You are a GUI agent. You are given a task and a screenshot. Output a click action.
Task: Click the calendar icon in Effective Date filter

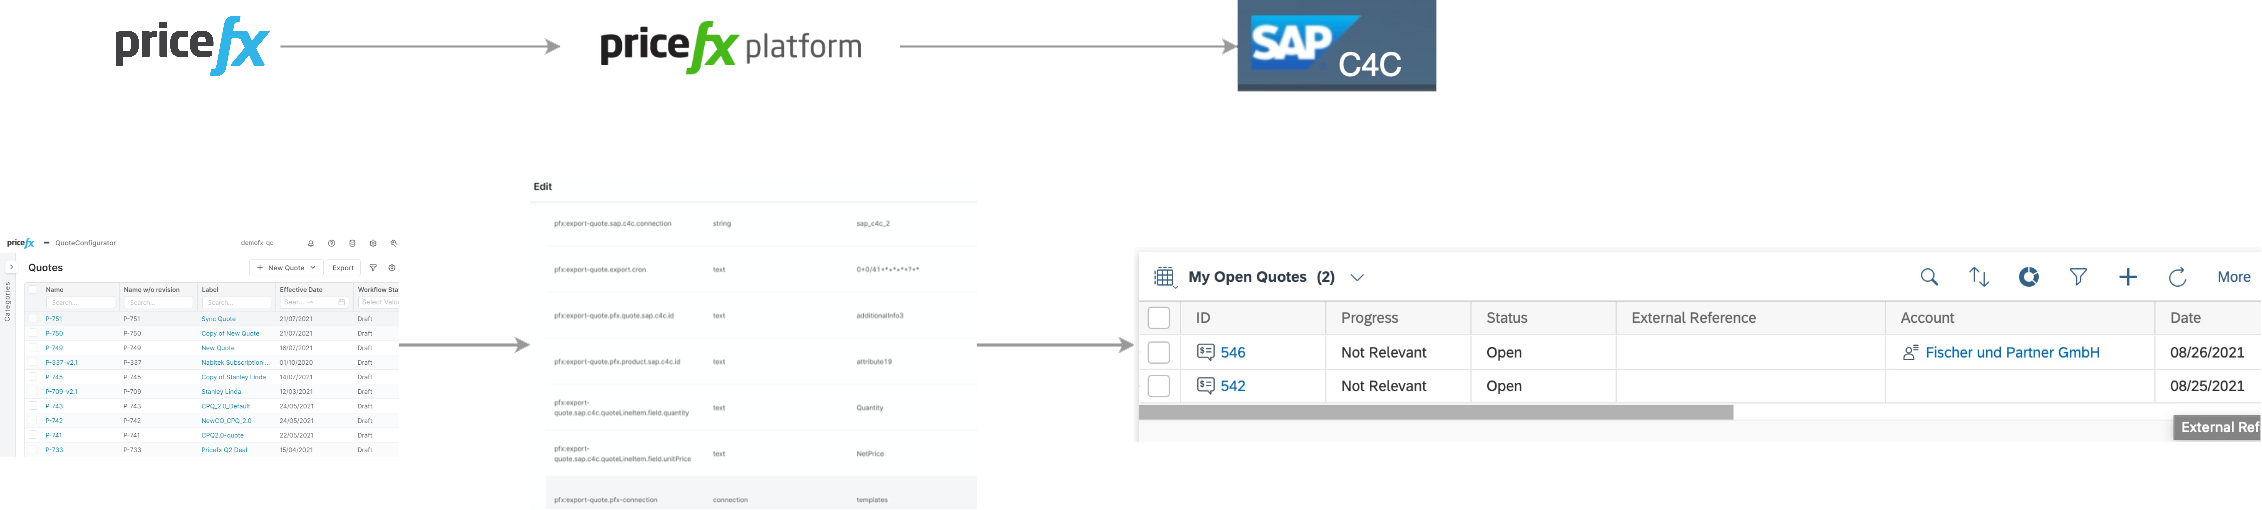(x=341, y=302)
